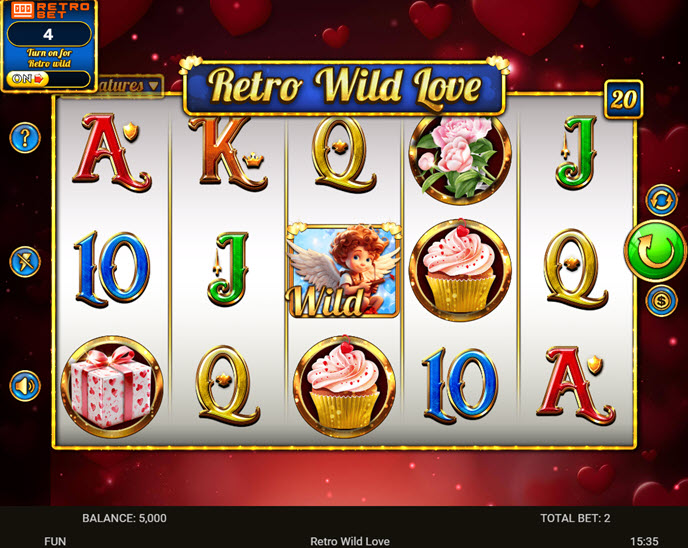Click the Retro Bet value 4 field
This screenshot has height=548, width=688.
pyautogui.click(x=49, y=34)
